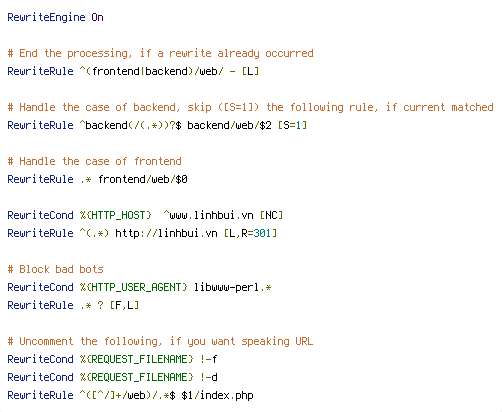Click the [F,L] forbidden flag
This screenshot has height=412, width=502.
pyautogui.click(x=124, y=305)
